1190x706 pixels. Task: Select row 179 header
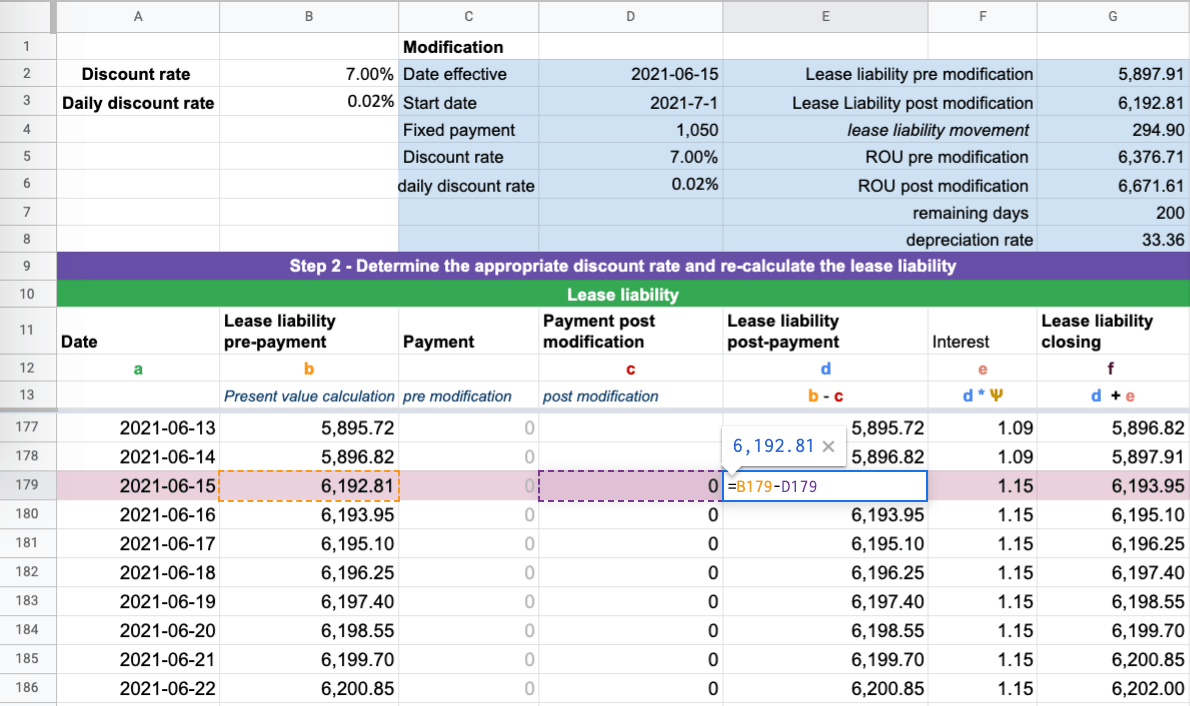[27, 485]
